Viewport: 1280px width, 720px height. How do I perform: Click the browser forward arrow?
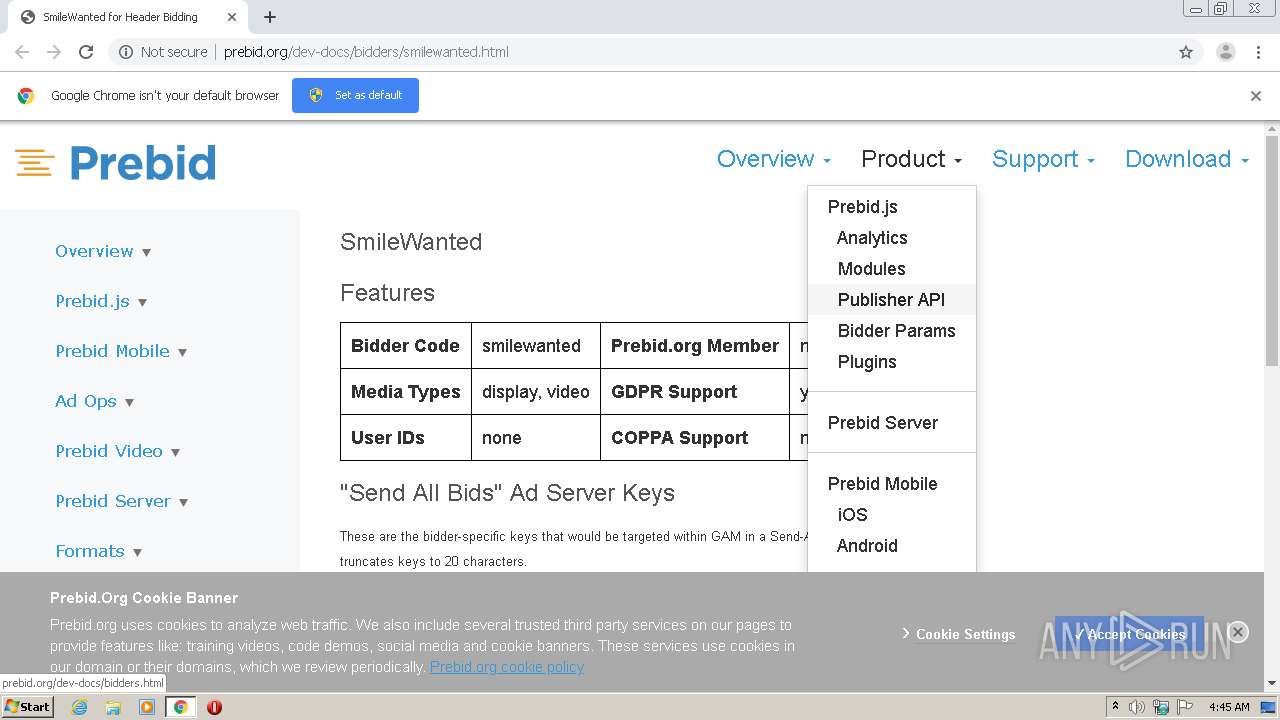(54, 52)
